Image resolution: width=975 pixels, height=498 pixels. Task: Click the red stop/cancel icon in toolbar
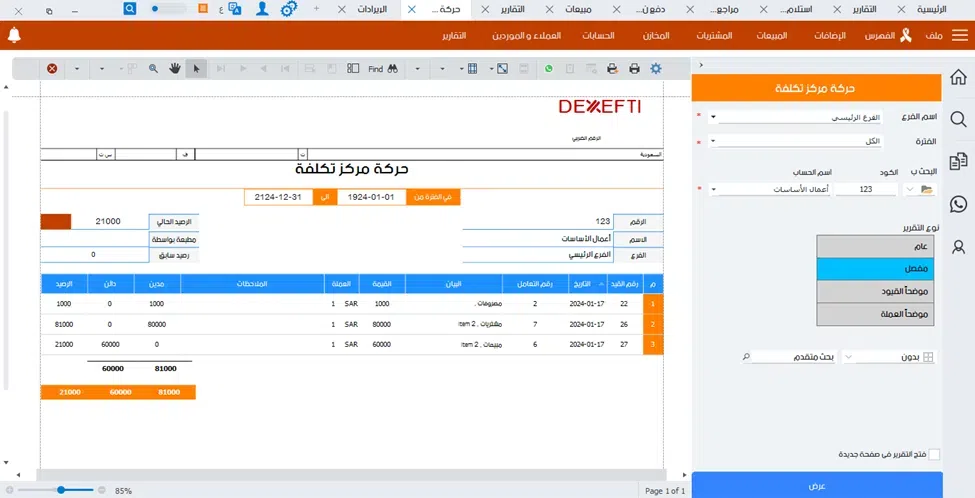click(x=51, y=69)
